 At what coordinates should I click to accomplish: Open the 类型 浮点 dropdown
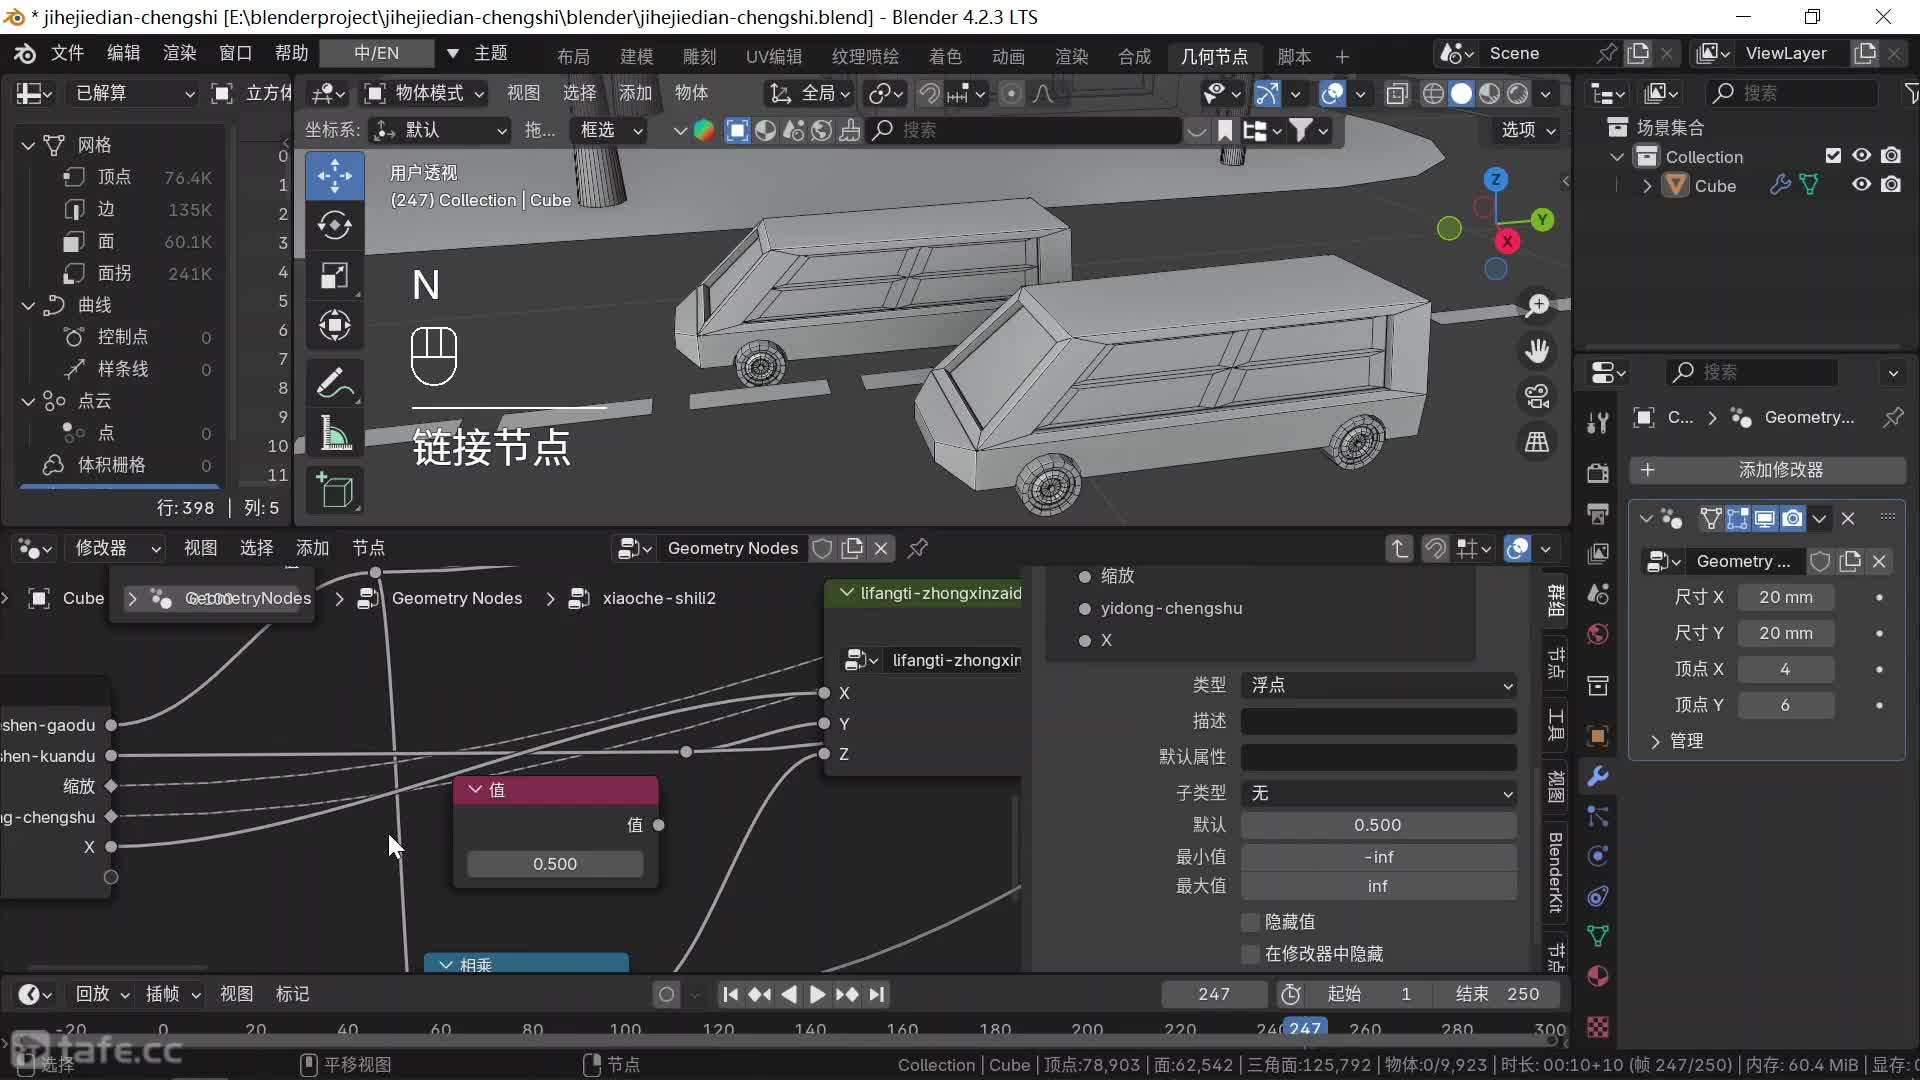pyautogui.click(x=1378, y=685)
